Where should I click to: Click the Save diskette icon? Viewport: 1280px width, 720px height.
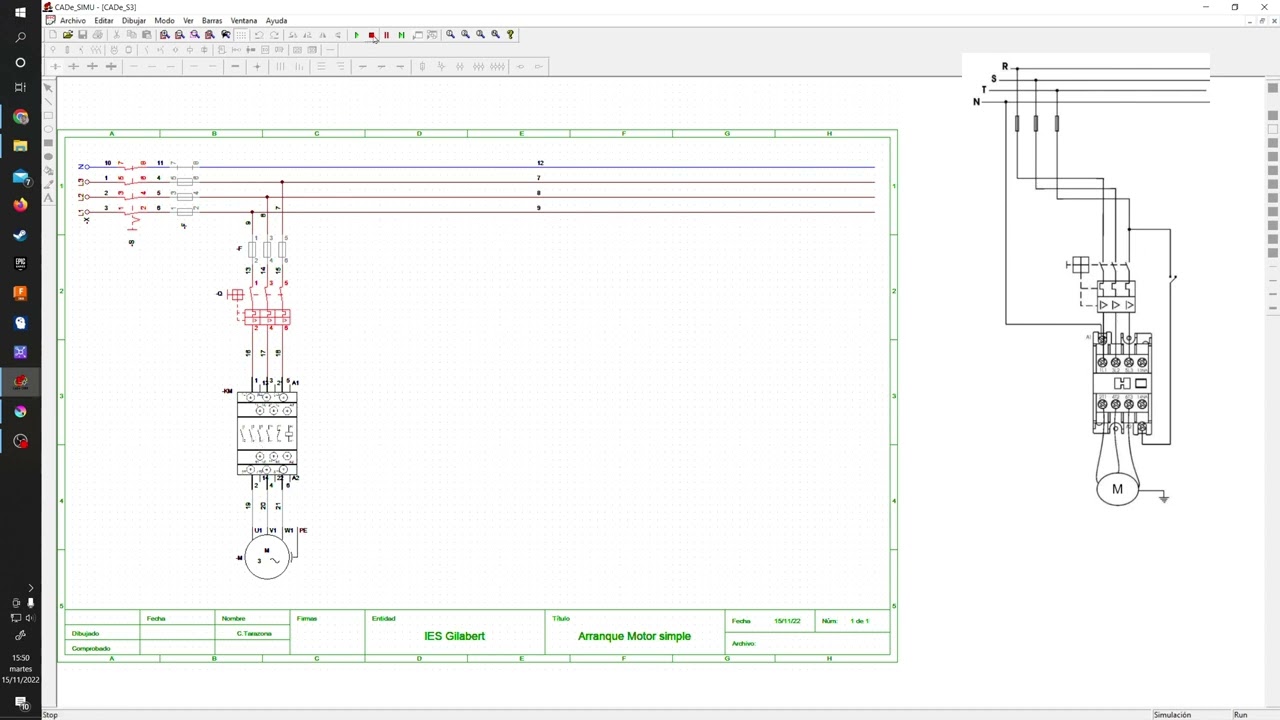click(82, 35)
